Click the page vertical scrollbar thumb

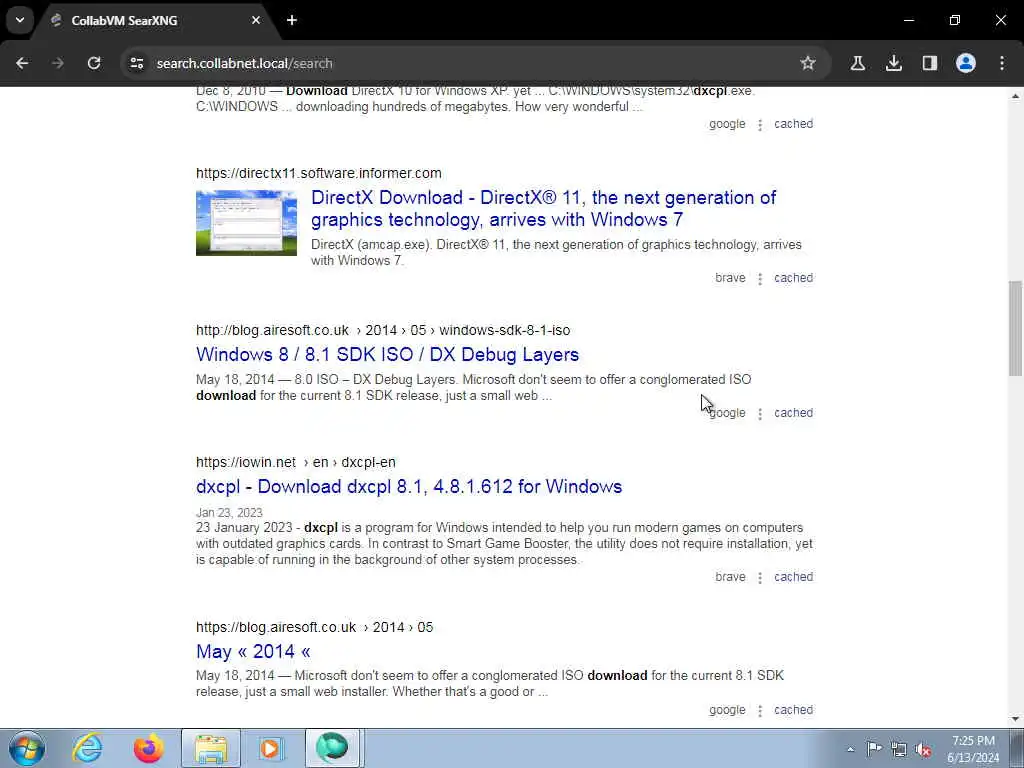click(x=1015, y=328)
